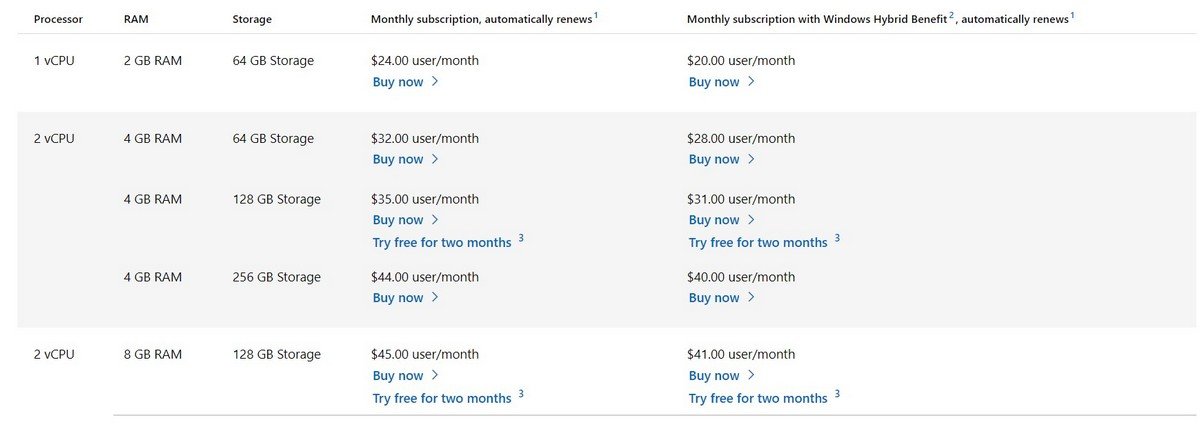
Task: Click Buy now for $40.00 Hybrid Benefit plan
Action: coord(714,298)
